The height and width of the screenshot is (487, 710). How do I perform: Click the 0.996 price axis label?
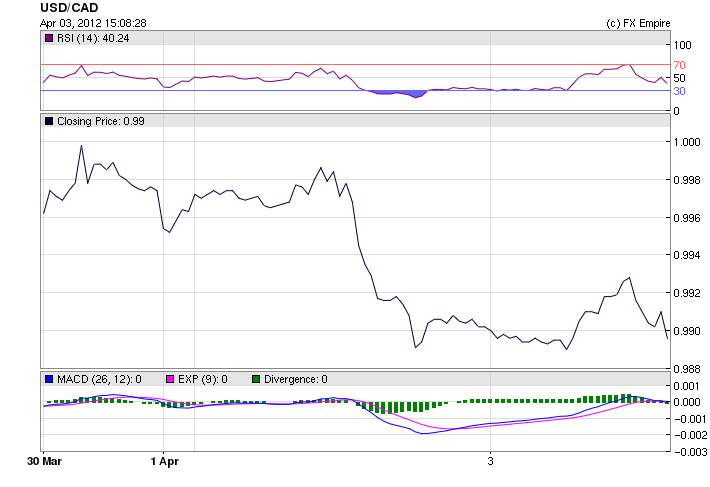tap(687, 218)
